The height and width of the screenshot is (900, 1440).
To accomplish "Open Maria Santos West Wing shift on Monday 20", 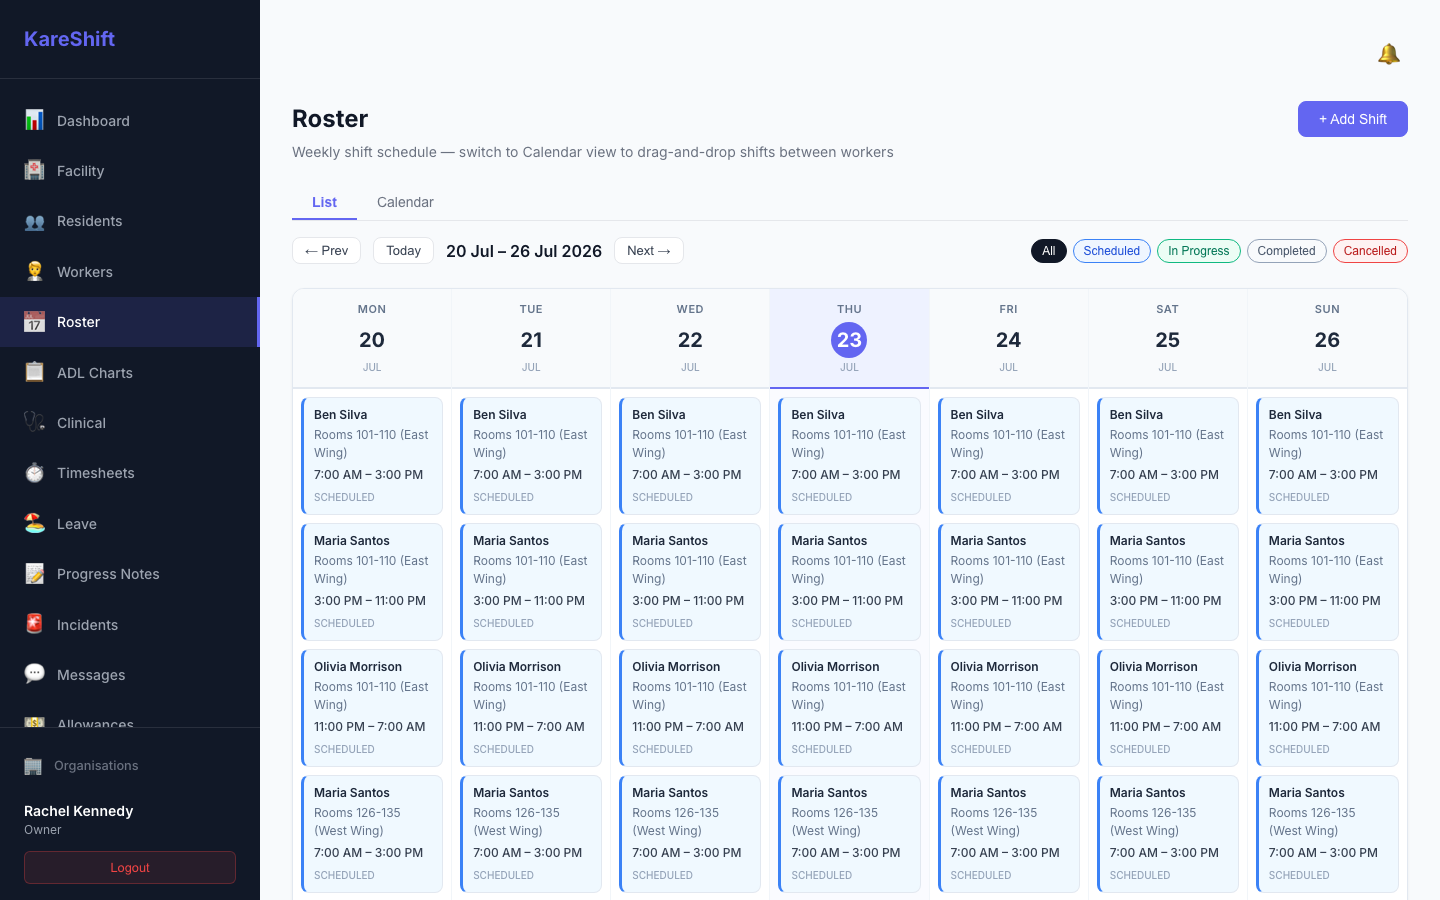I will click(372, 834).
